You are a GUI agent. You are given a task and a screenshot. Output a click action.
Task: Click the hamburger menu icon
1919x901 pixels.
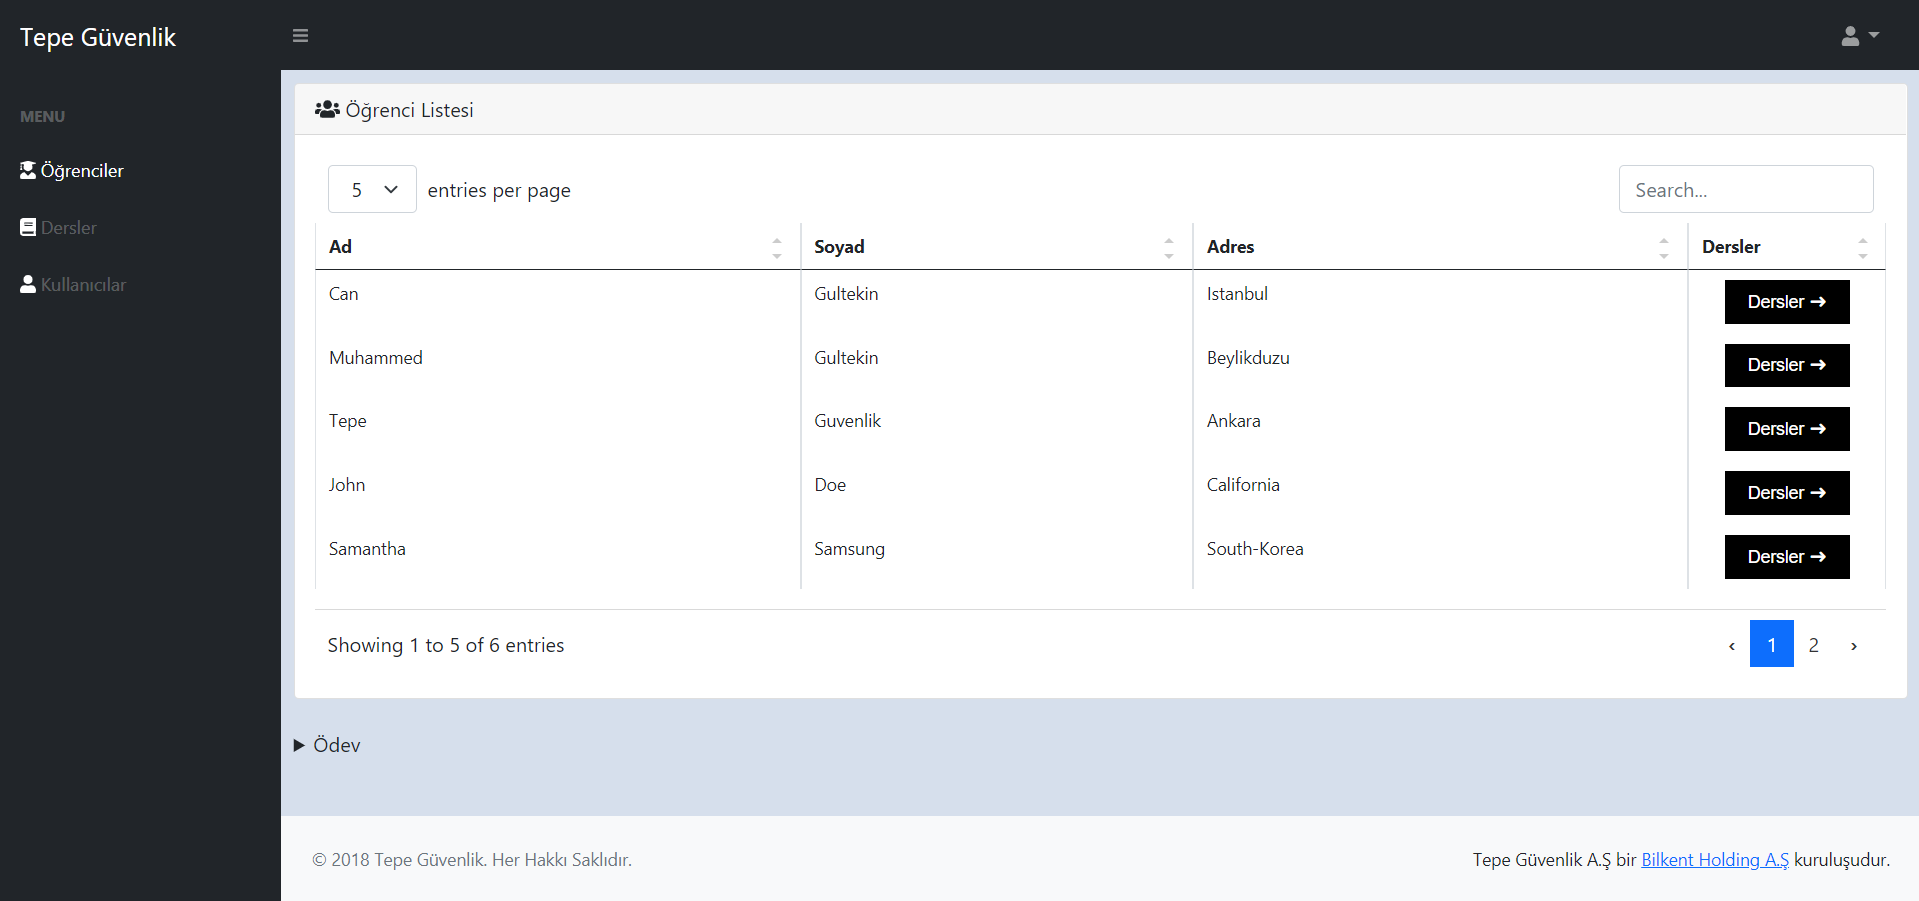tap(300, 36)
